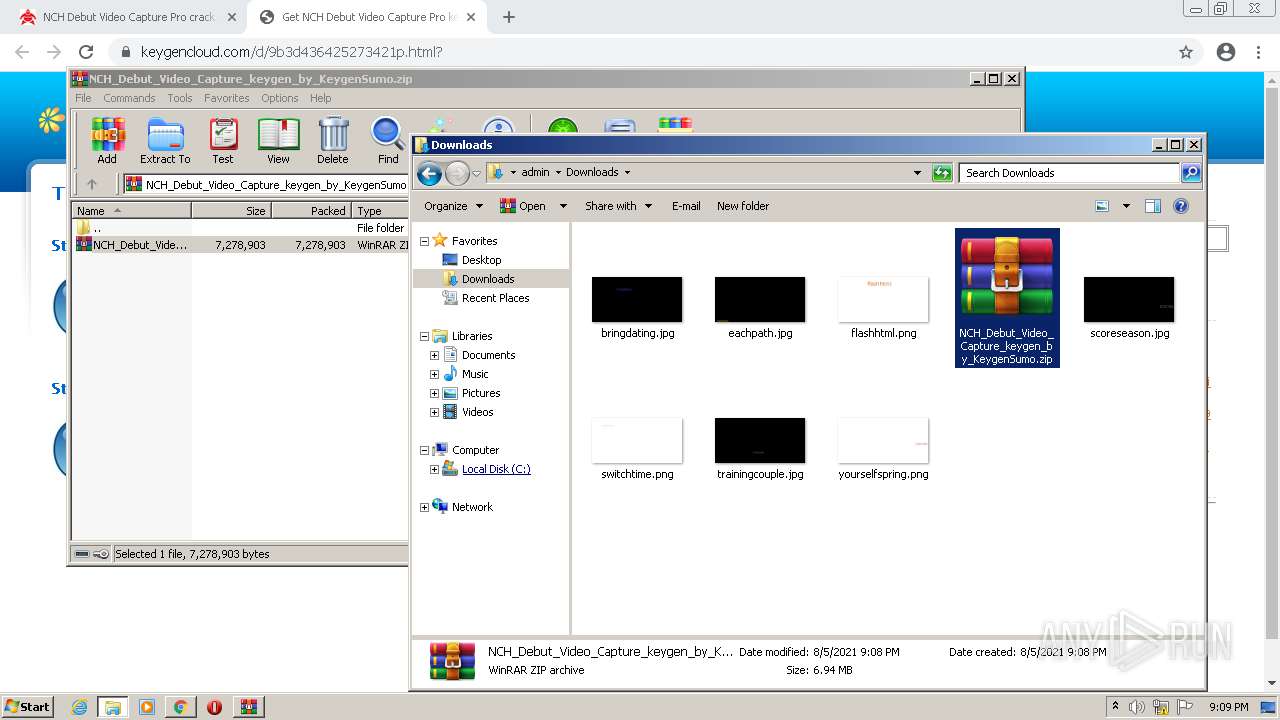Click Extract To in WinRAR toolbar

[x=165, y=140]
